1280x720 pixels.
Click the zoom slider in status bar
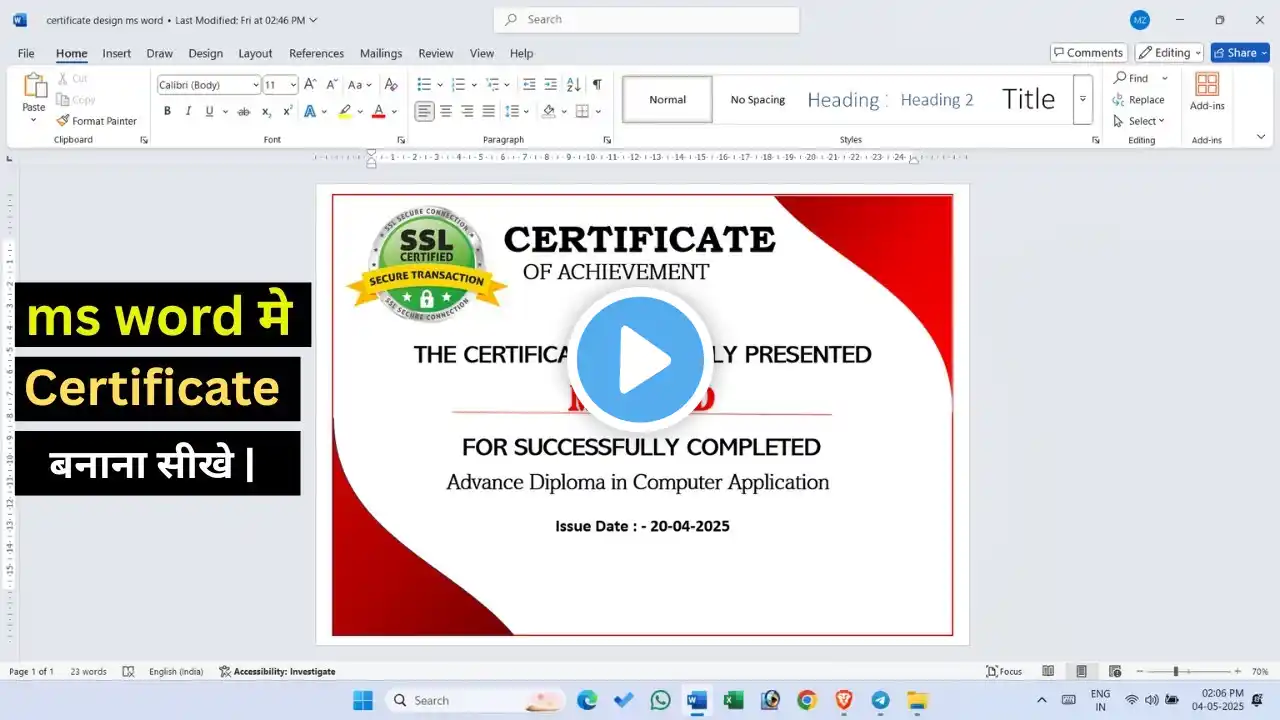coord(1176,671)
